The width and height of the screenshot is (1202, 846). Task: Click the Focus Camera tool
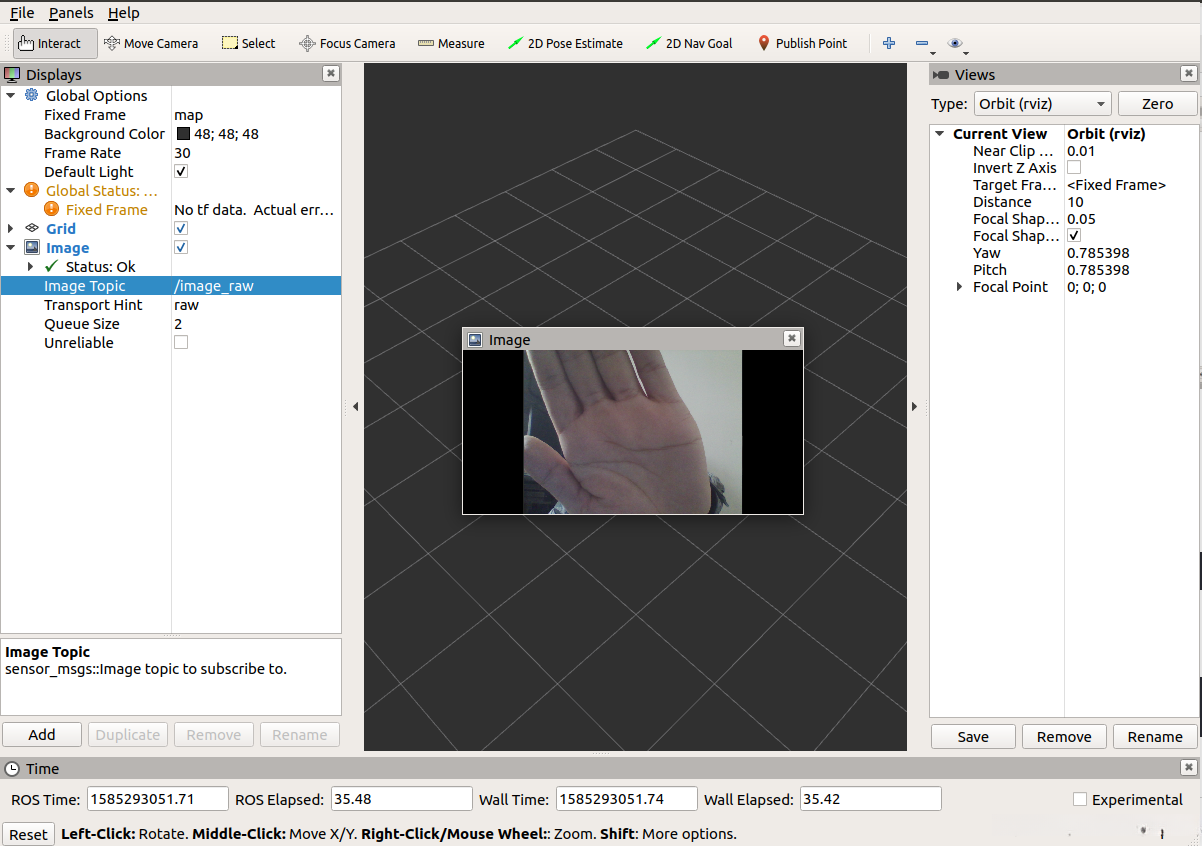(347, 43)
